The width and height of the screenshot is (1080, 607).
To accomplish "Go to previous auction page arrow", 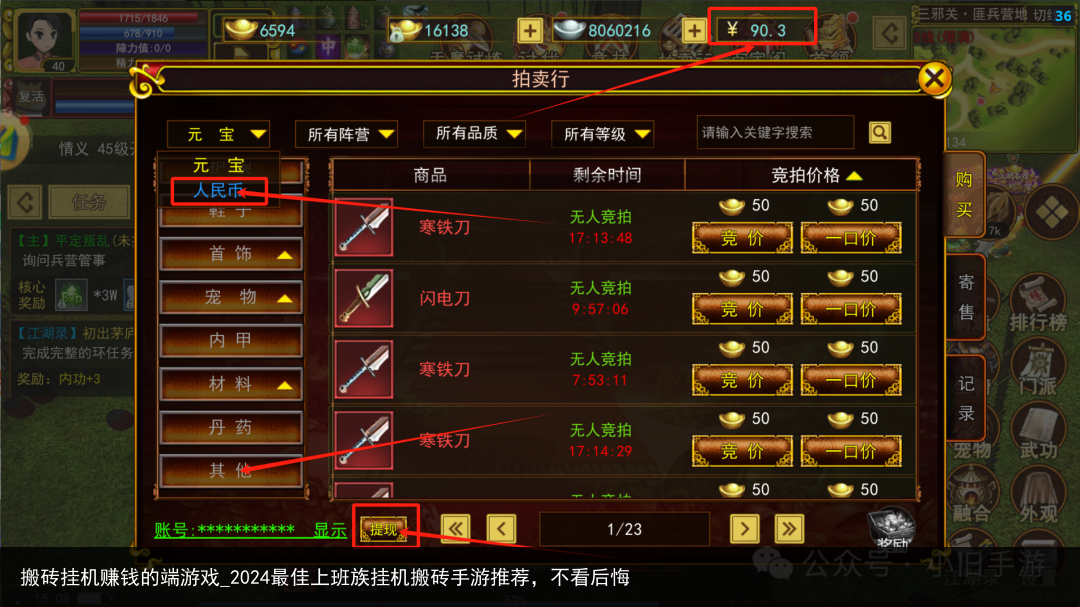I will (501, 529).
